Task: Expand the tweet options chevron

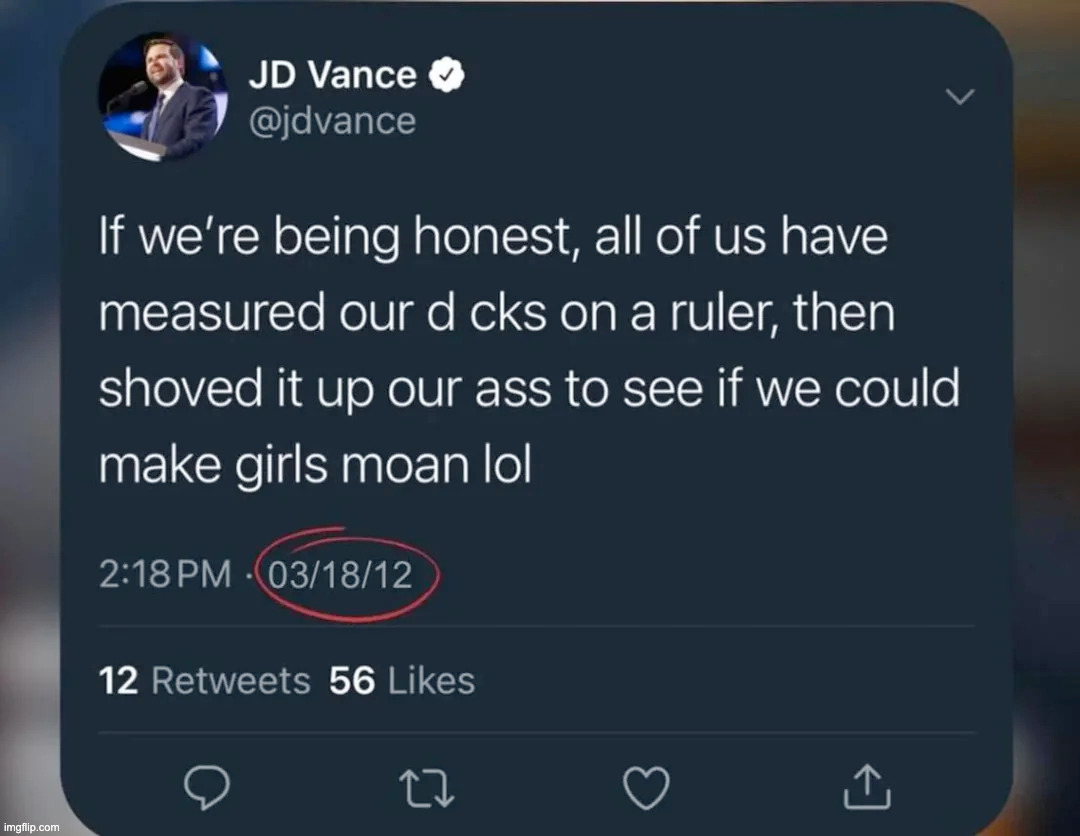Action: point(959,97)
